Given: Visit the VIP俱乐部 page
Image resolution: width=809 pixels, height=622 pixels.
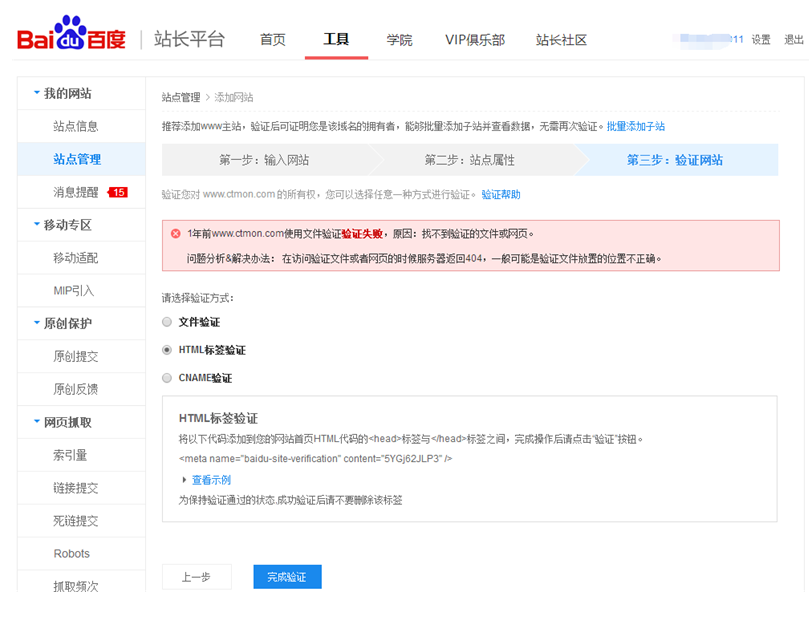Looking at the screenshot, I should click(474, 40).
